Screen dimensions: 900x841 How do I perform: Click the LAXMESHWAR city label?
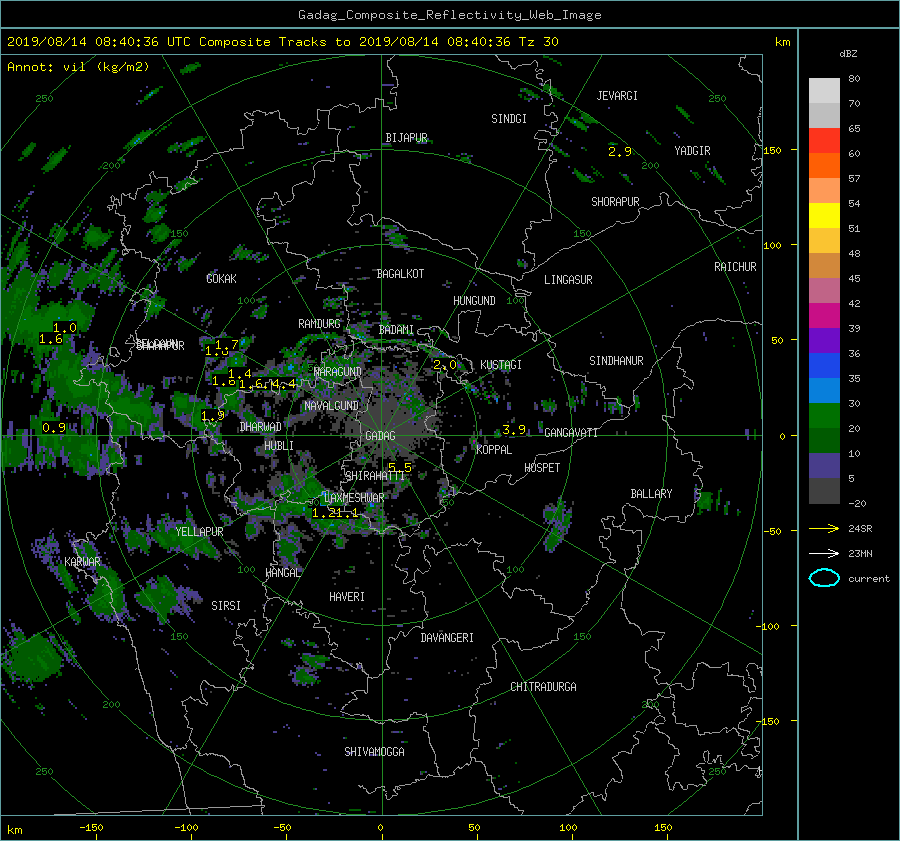pos(354,498)
